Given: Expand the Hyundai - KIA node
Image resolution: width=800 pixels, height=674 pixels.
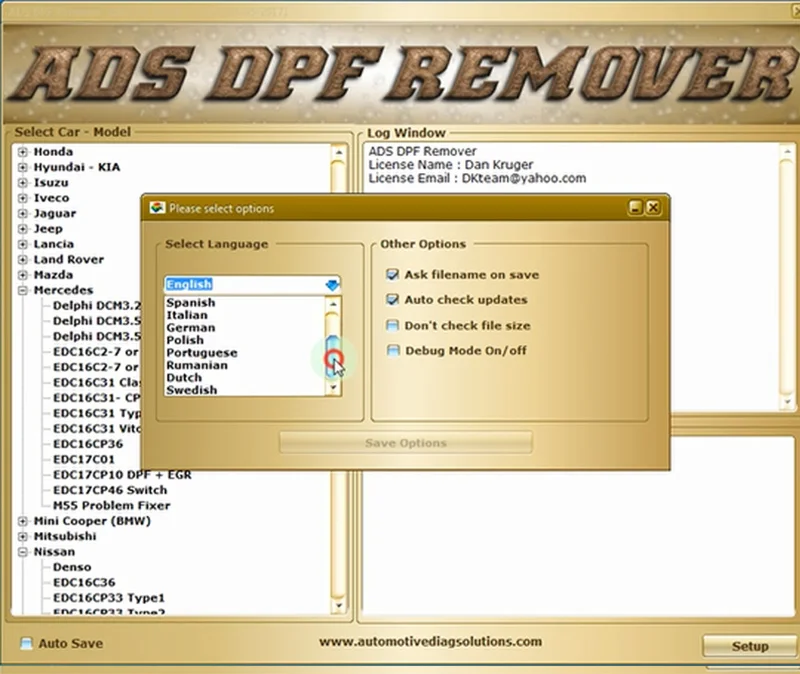Looking at the screenshot, I should pyautogui.click(x=22, y=167).
